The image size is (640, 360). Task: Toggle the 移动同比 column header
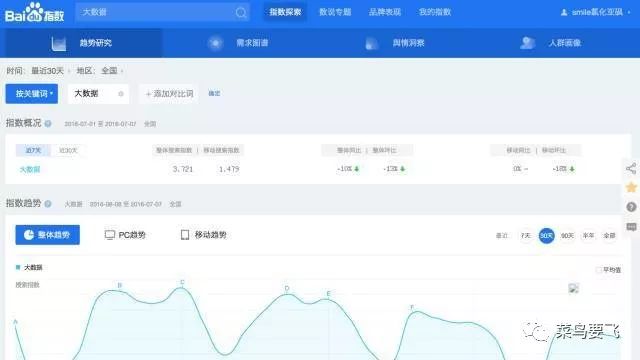518,150
